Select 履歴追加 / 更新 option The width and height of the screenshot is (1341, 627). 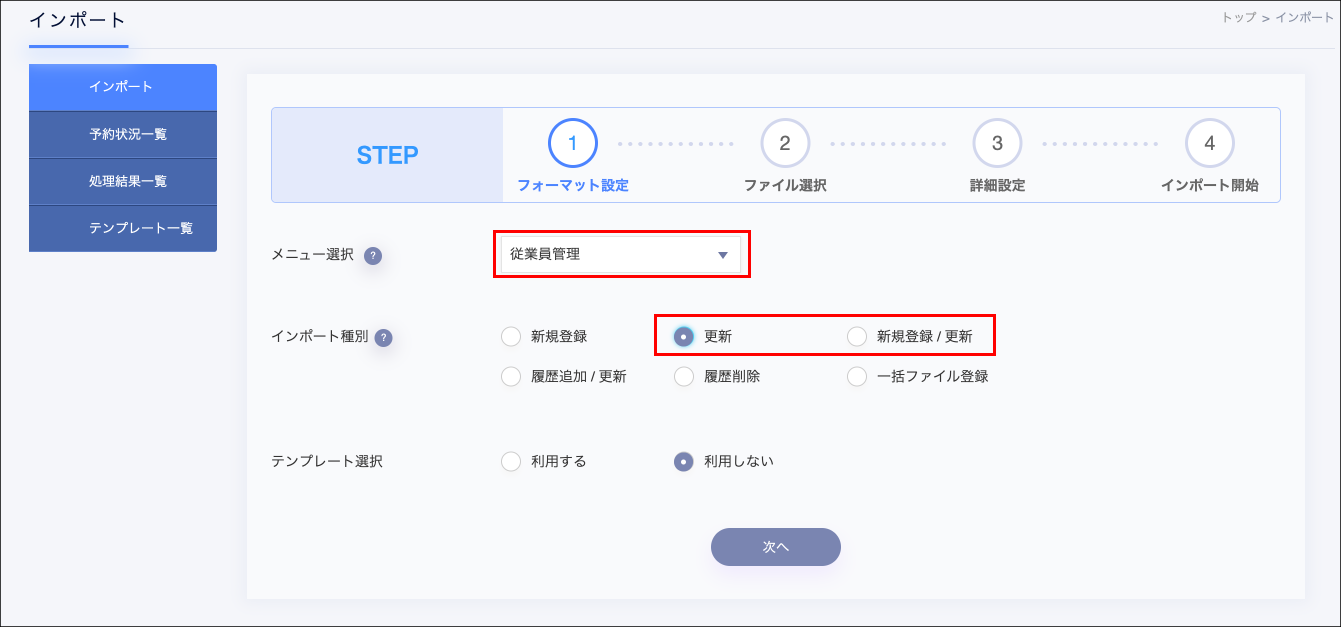[511, 377]
